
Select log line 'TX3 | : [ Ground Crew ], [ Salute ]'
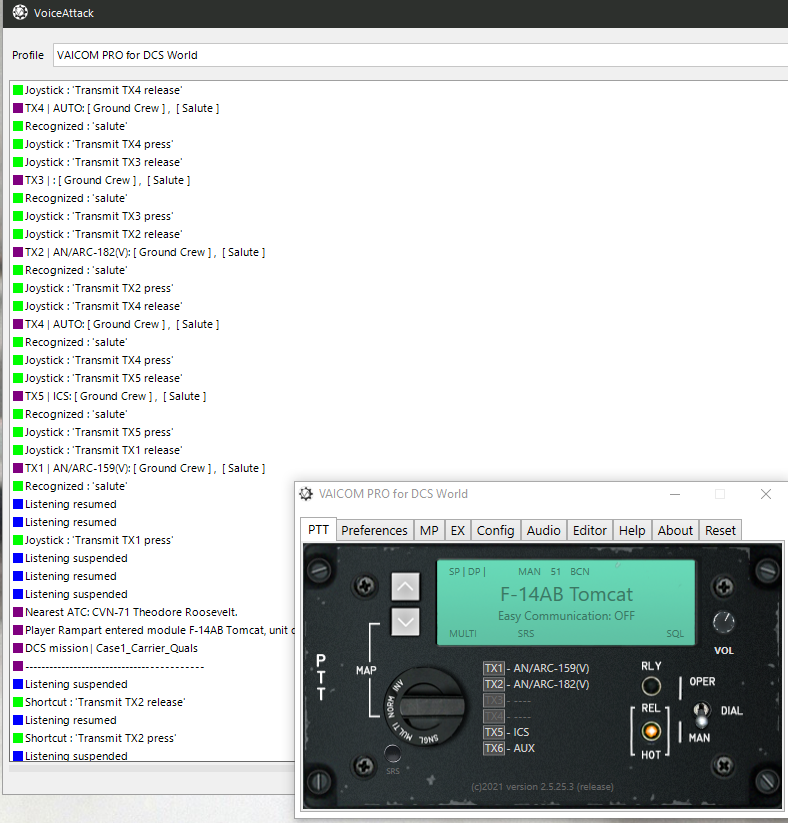point(101,180)
